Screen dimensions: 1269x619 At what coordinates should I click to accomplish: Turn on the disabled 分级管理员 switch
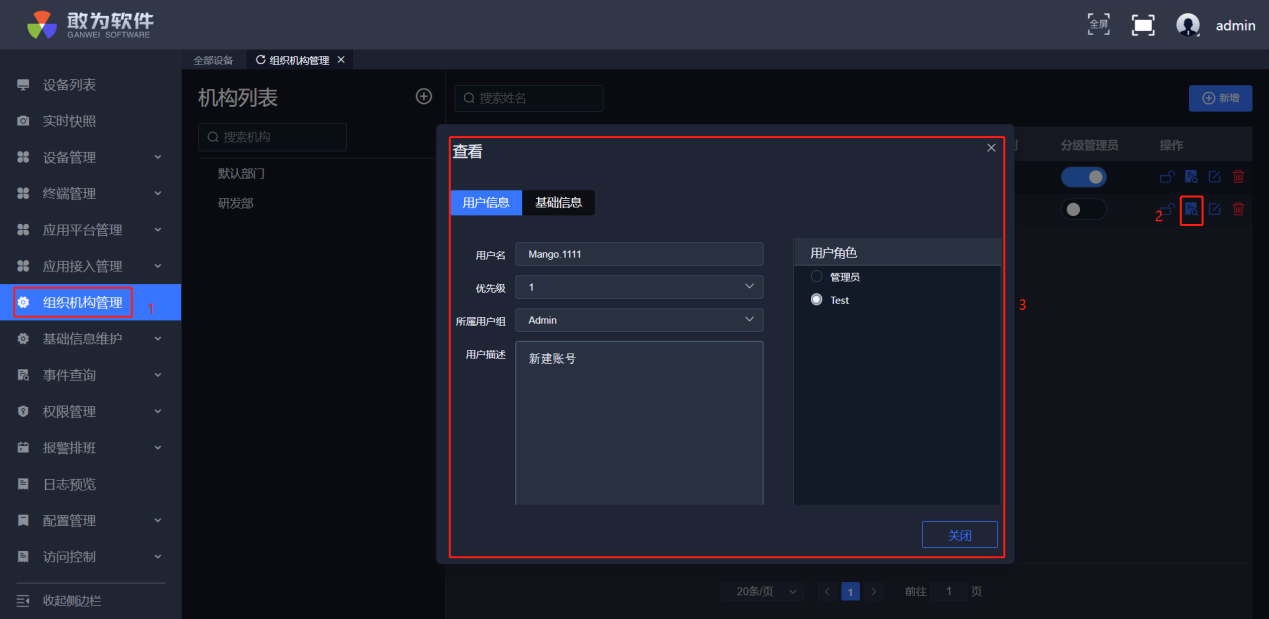point(1084,209)
